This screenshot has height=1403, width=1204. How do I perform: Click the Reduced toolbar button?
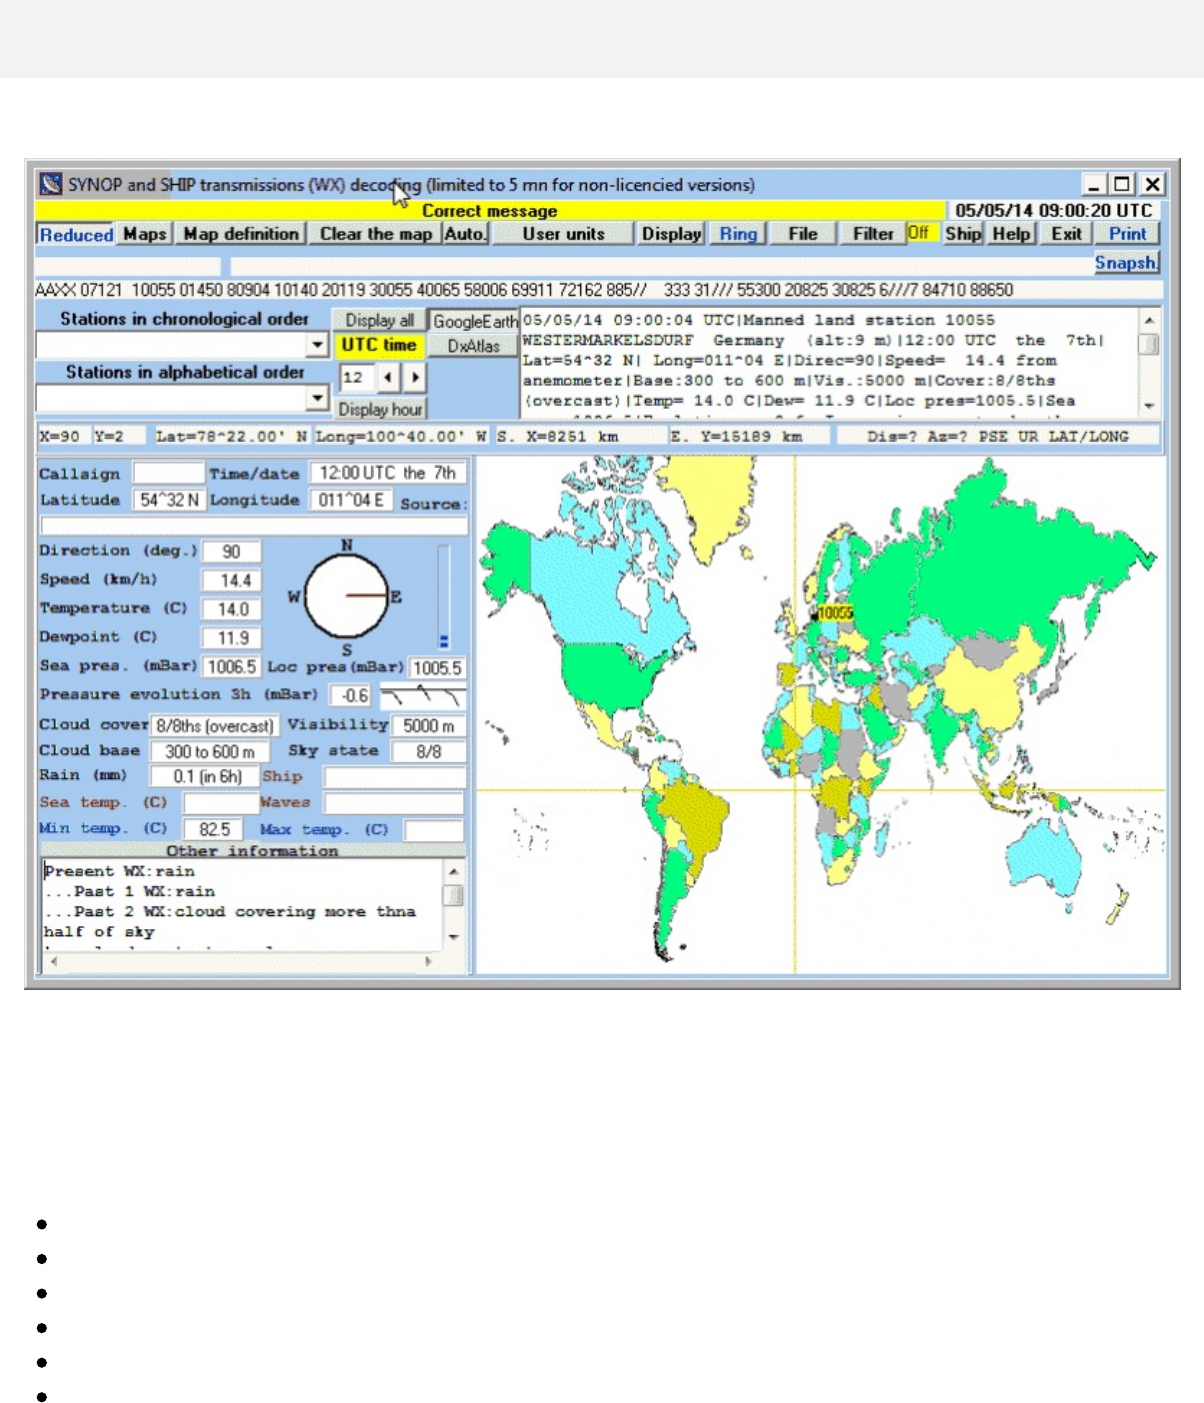tap(76, 235)
